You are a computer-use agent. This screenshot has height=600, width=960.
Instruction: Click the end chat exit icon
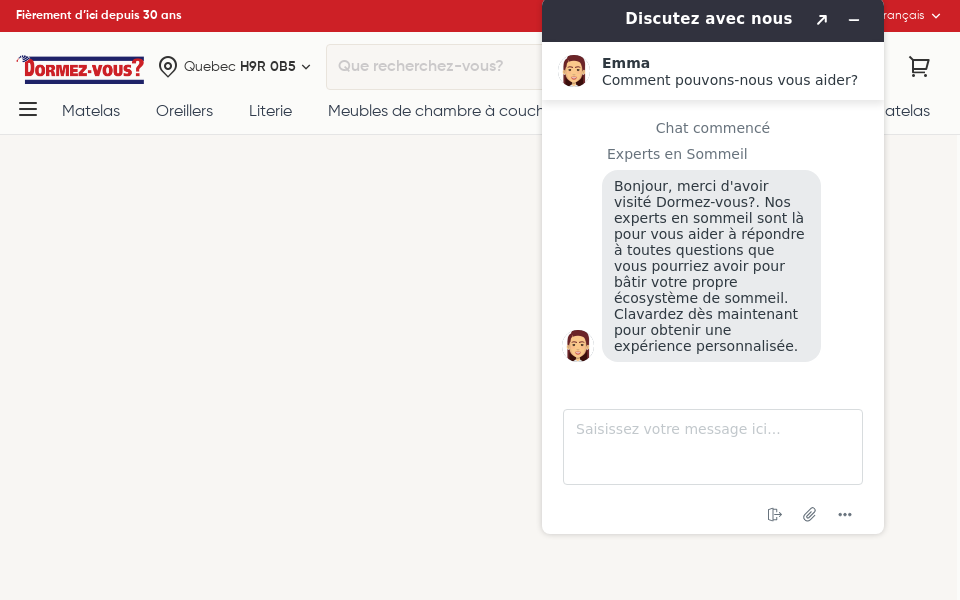click(774, 514)
